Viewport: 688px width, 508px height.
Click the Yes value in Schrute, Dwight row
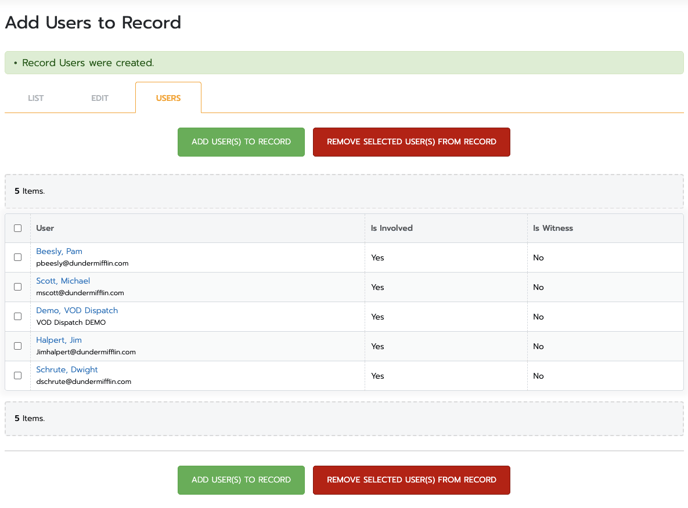377,376
